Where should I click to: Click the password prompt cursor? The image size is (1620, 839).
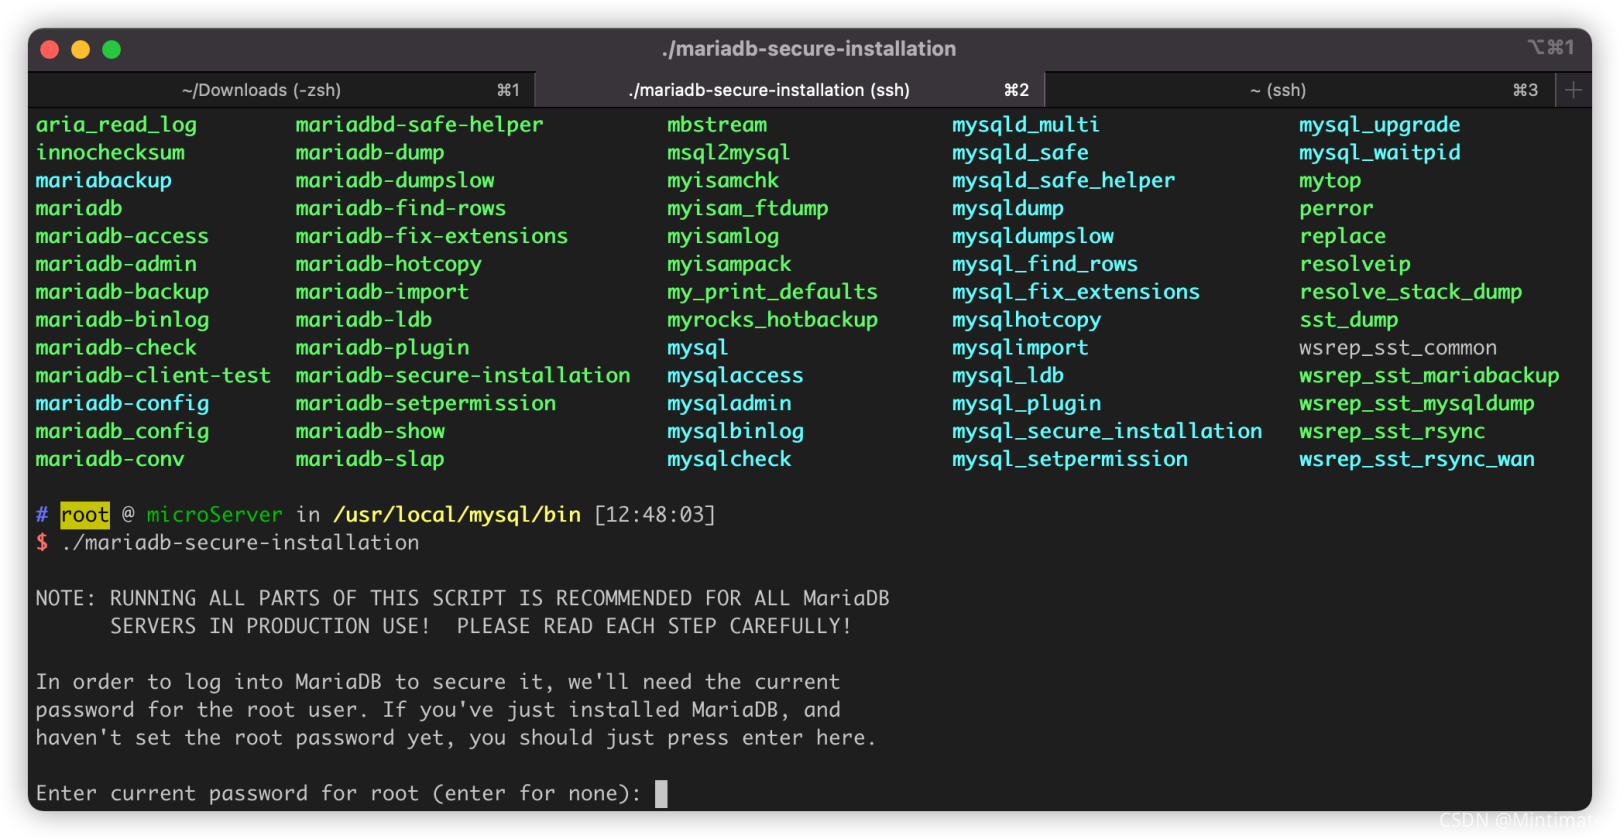click(x=661, y=794)
